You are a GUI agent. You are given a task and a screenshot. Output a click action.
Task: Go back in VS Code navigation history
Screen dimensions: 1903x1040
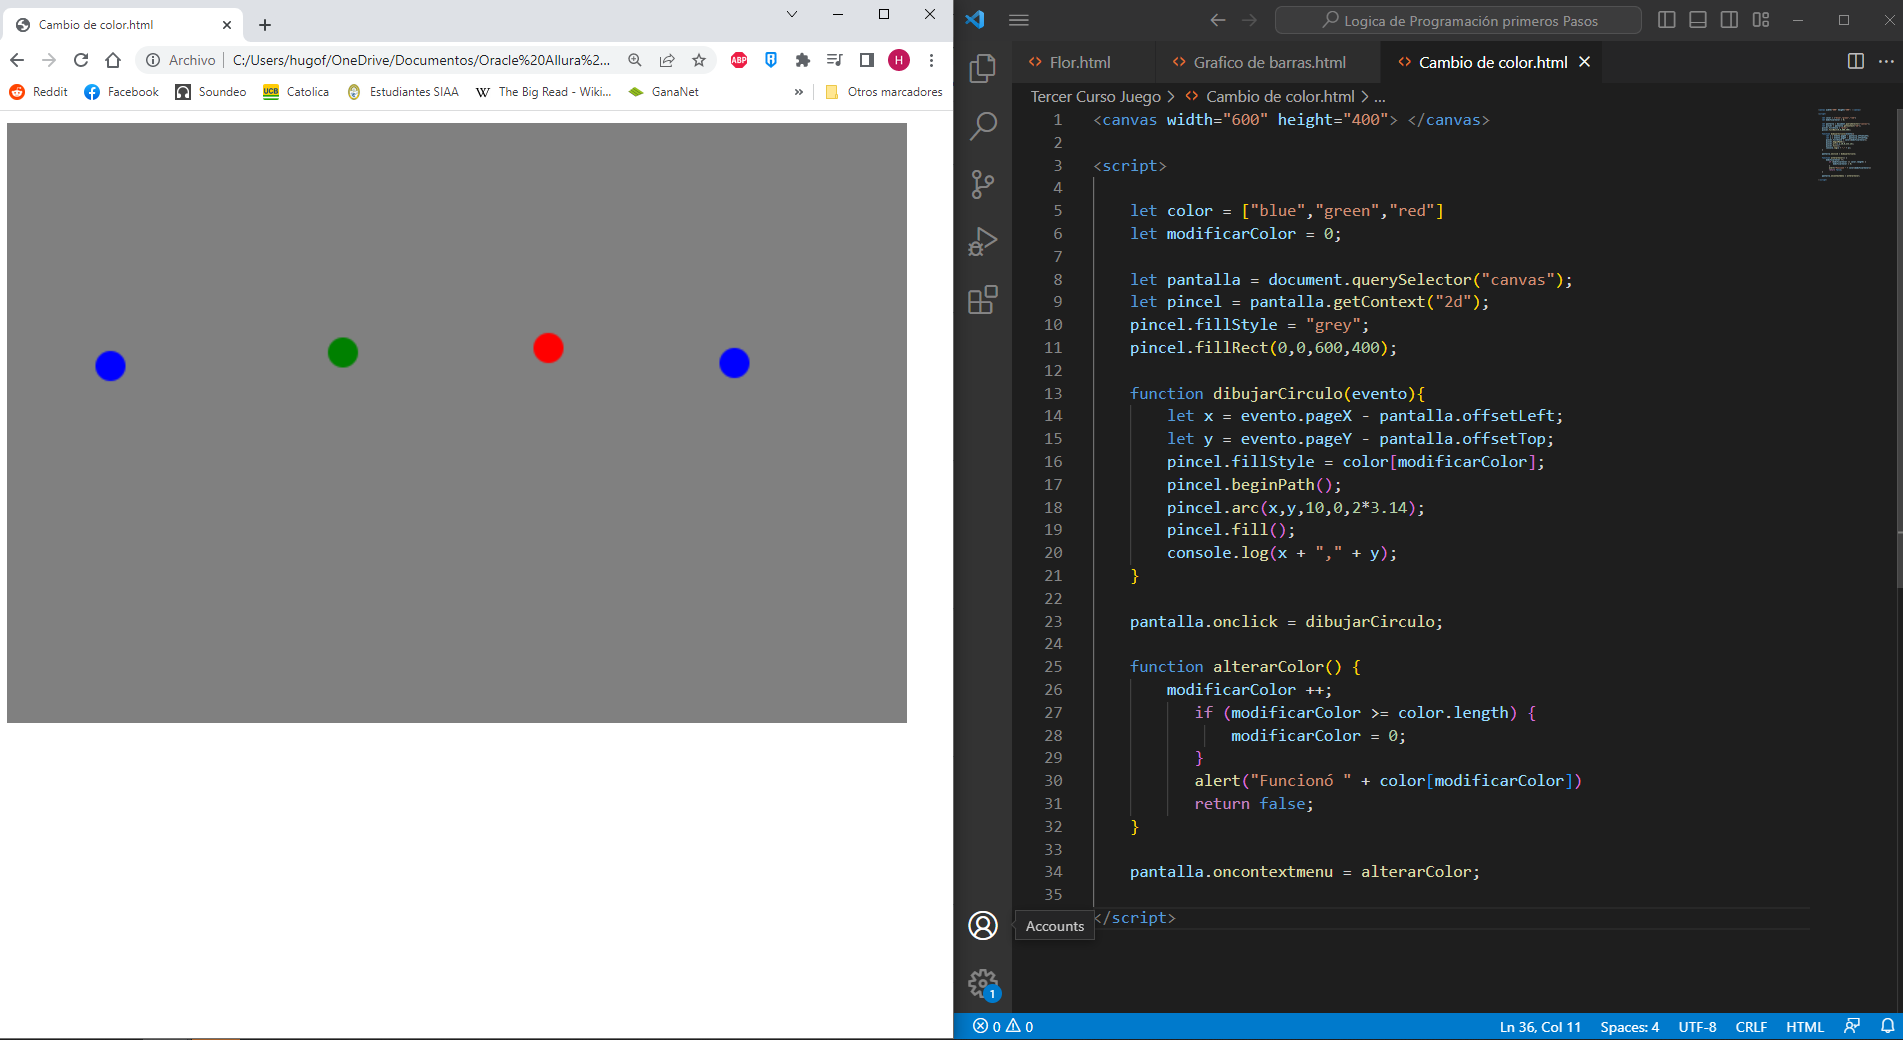click(1218, 20)
